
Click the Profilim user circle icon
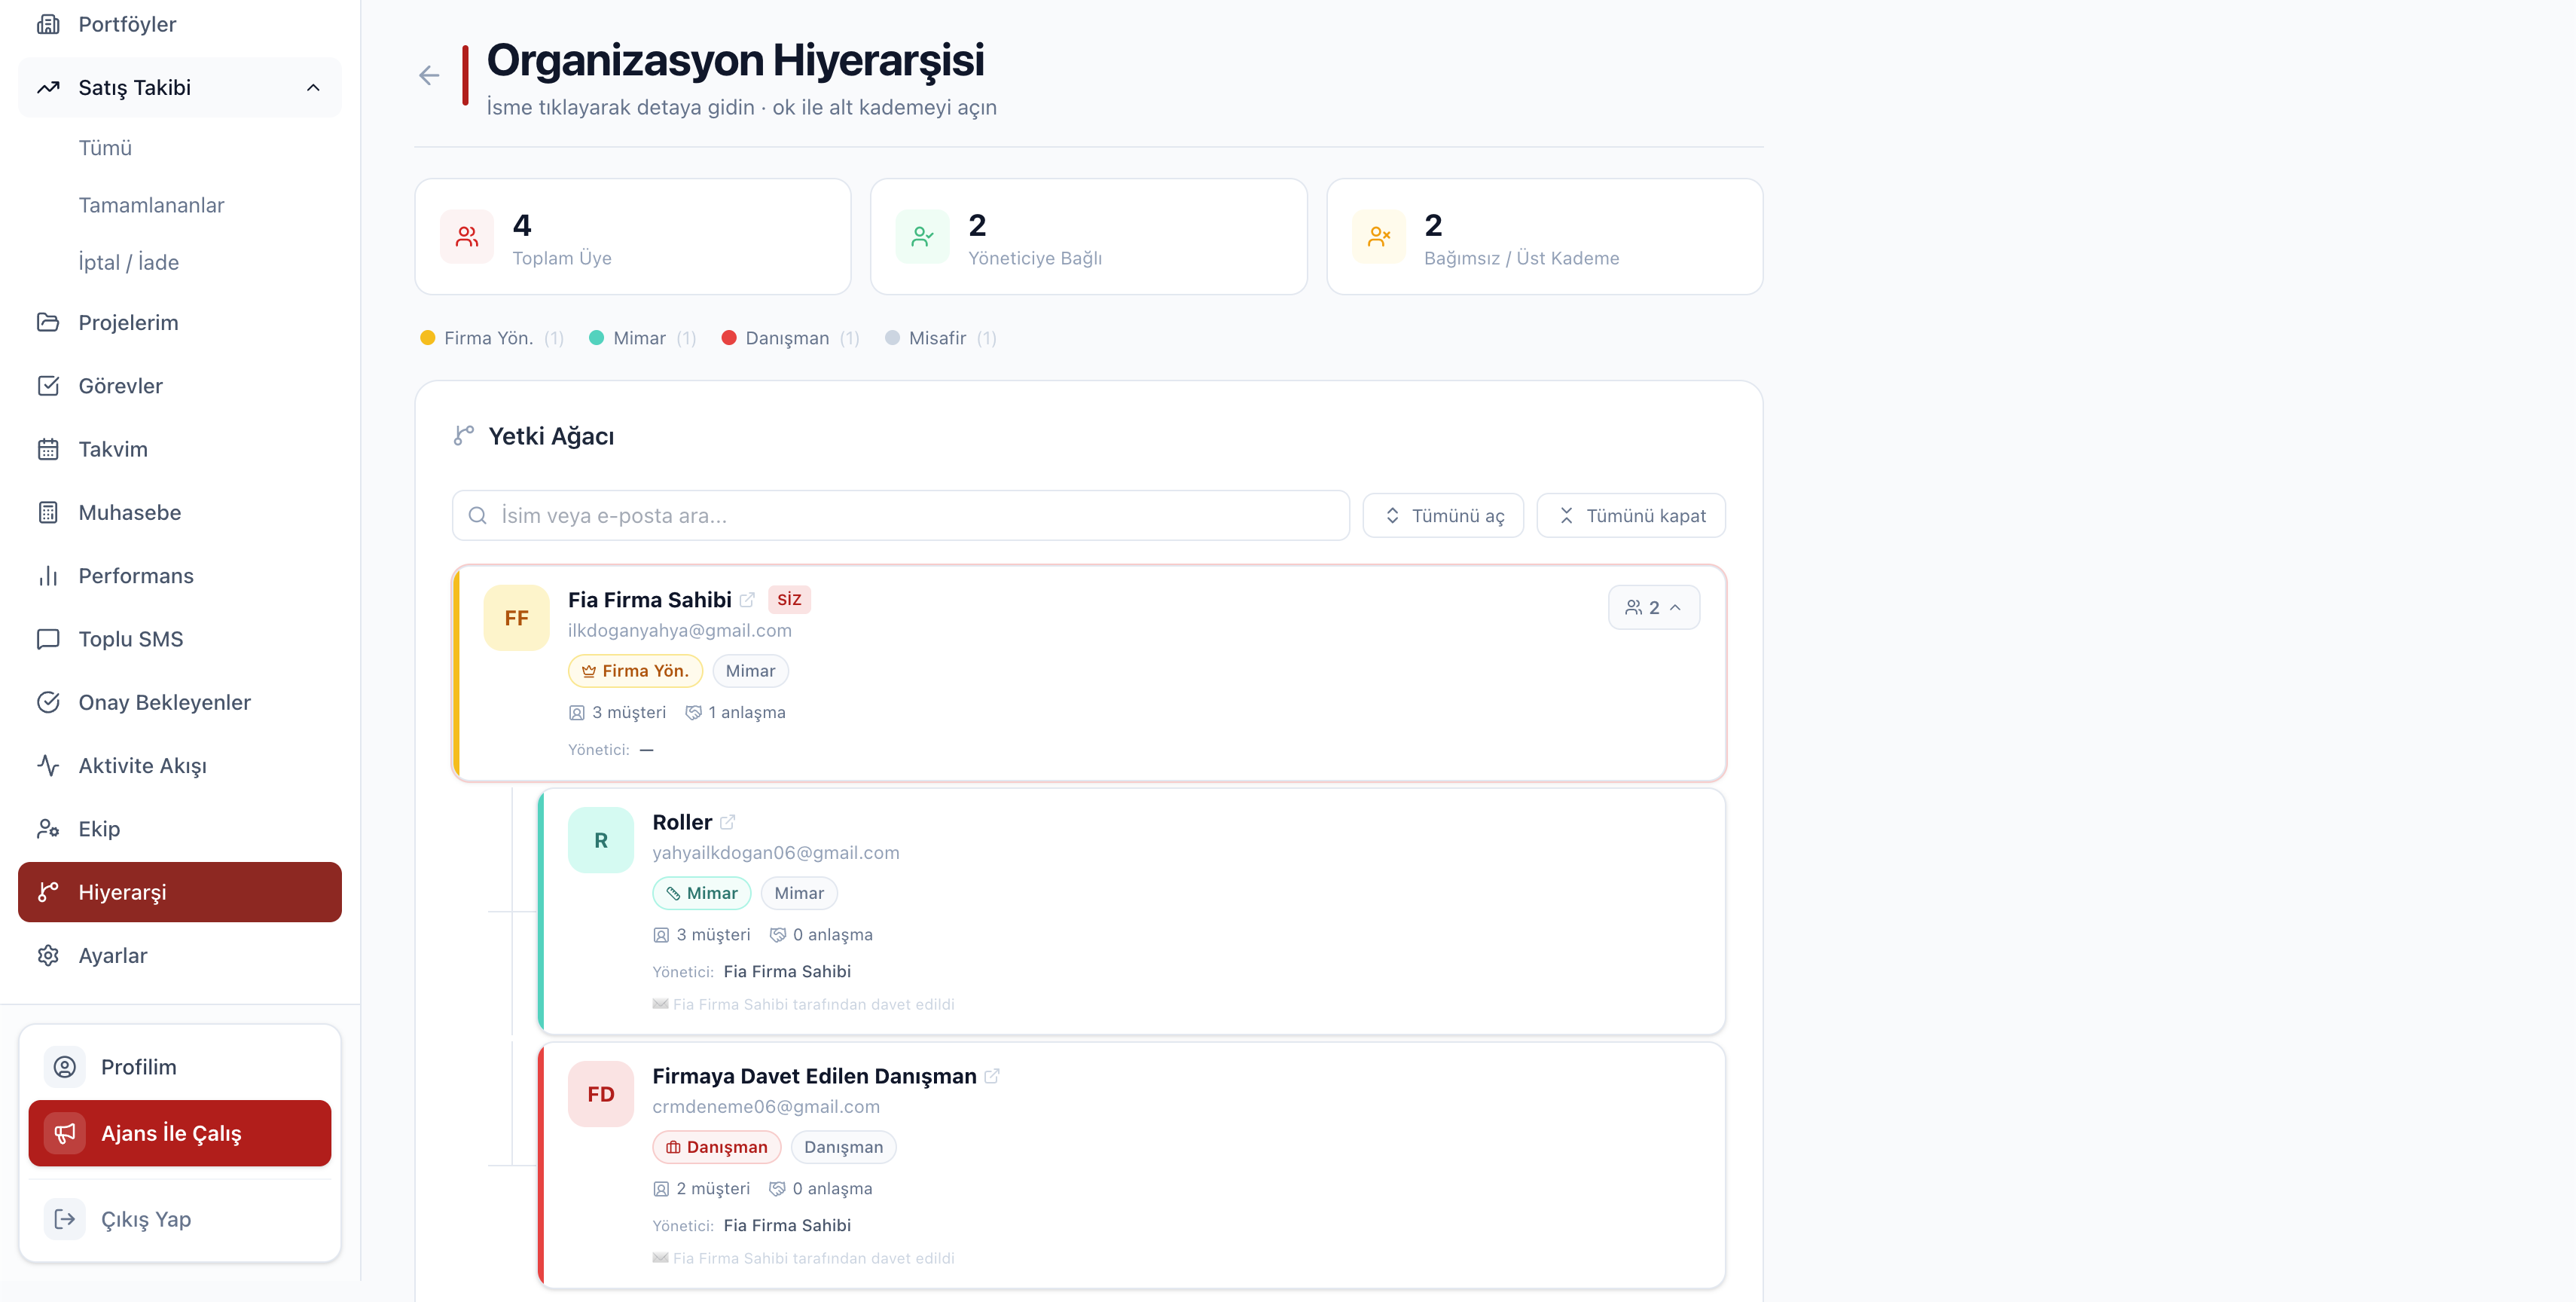click(x=65, y=1067)
